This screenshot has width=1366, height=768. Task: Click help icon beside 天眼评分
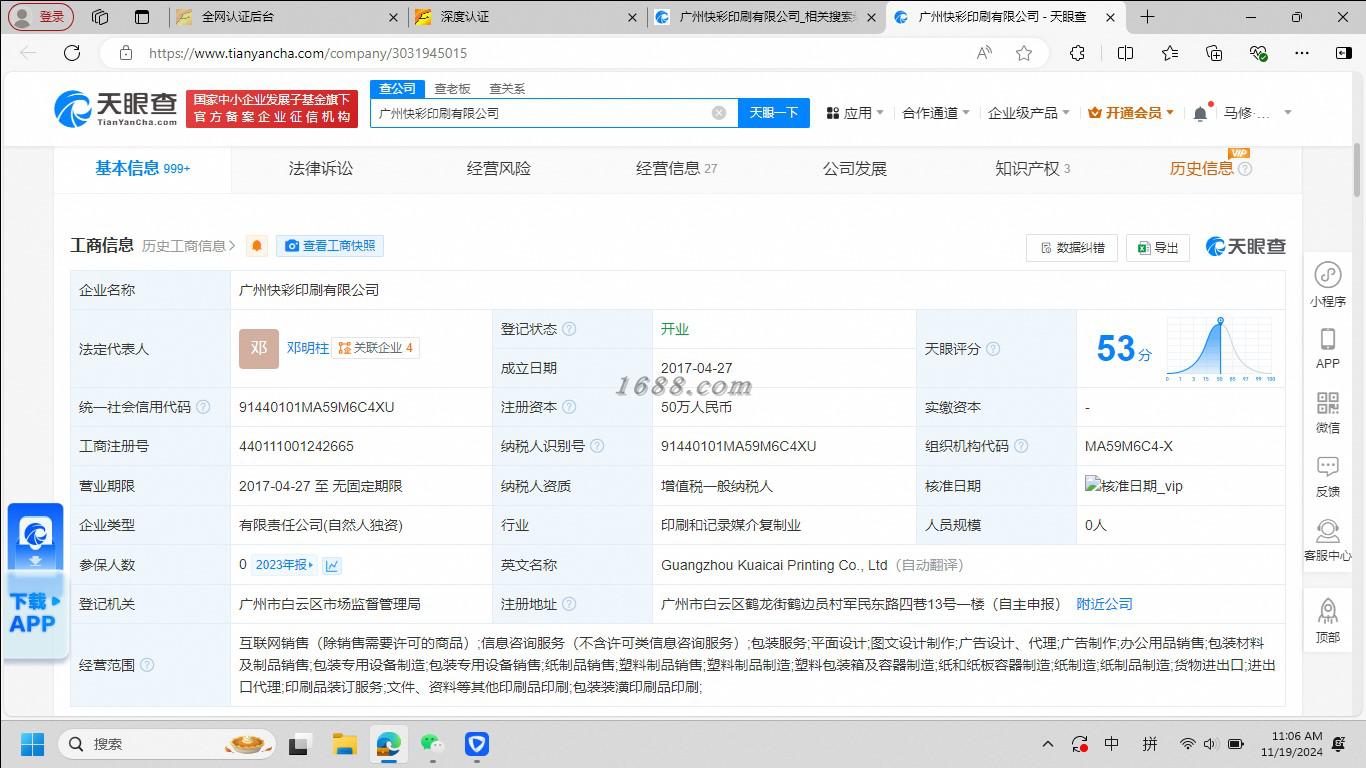[x=993, y=349]
